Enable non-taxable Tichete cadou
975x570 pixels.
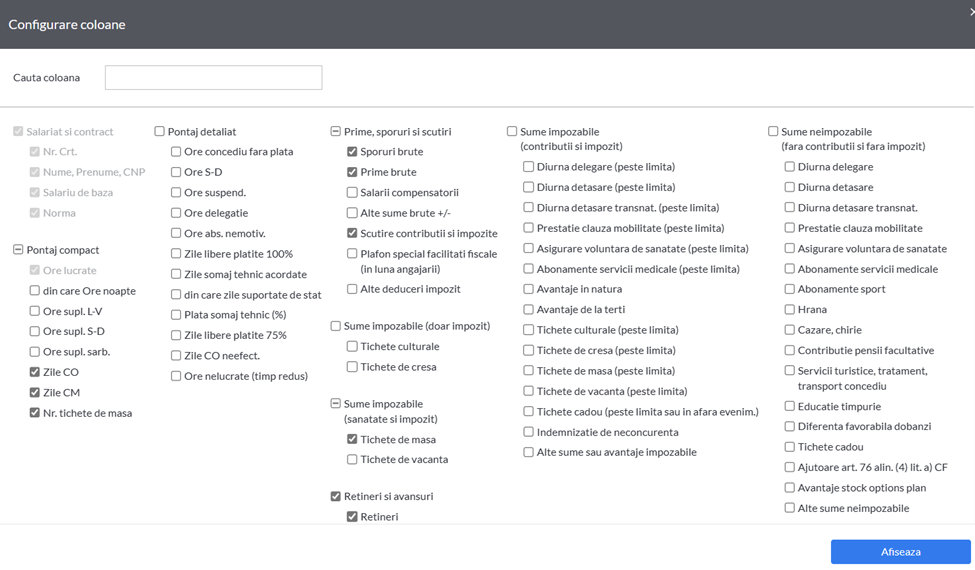(790, 447)
